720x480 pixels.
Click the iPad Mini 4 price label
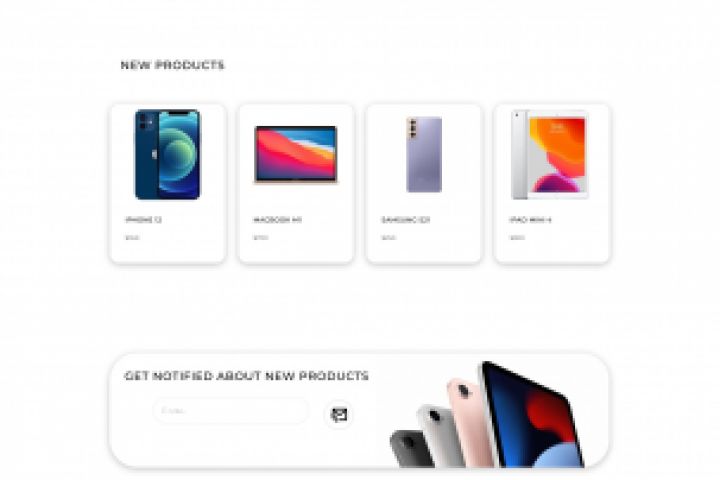(517, 237)
